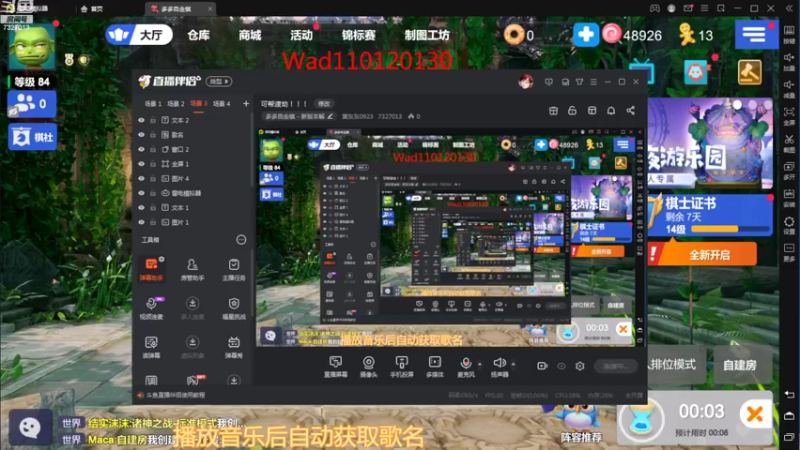Toggle visibility of 文本 1 layer
Screen dimensions: 800x450
pyautogui.click(x=141, y=208)
